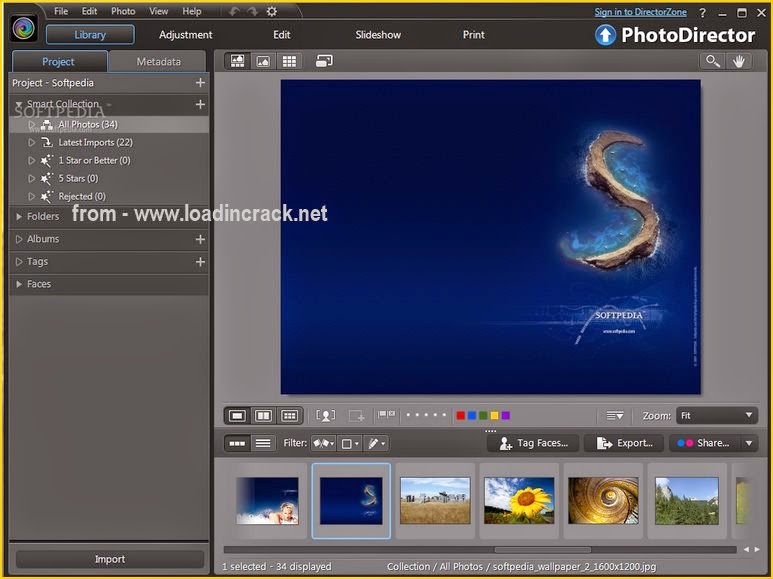Add a new project with plus icon
Screen dimensions: 773x579
[x=200, y=82]
